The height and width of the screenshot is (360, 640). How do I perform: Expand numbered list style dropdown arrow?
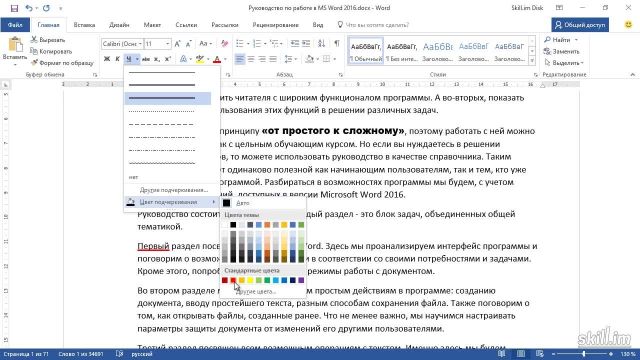point(265,44)
